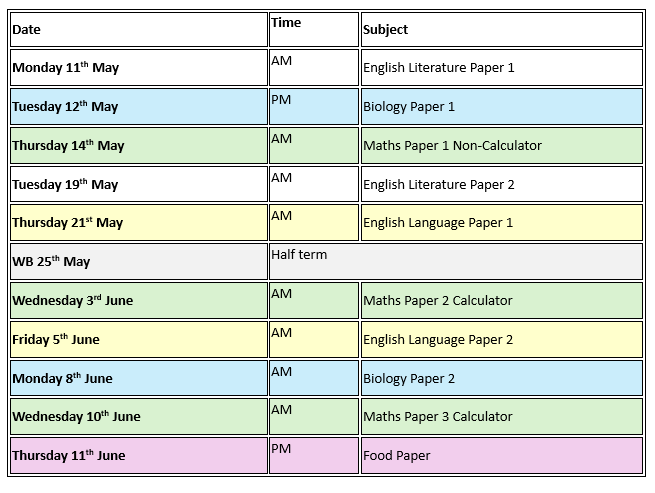Click the Half term cell
Viewport: 655px width, 493px height.
[455, 261]
